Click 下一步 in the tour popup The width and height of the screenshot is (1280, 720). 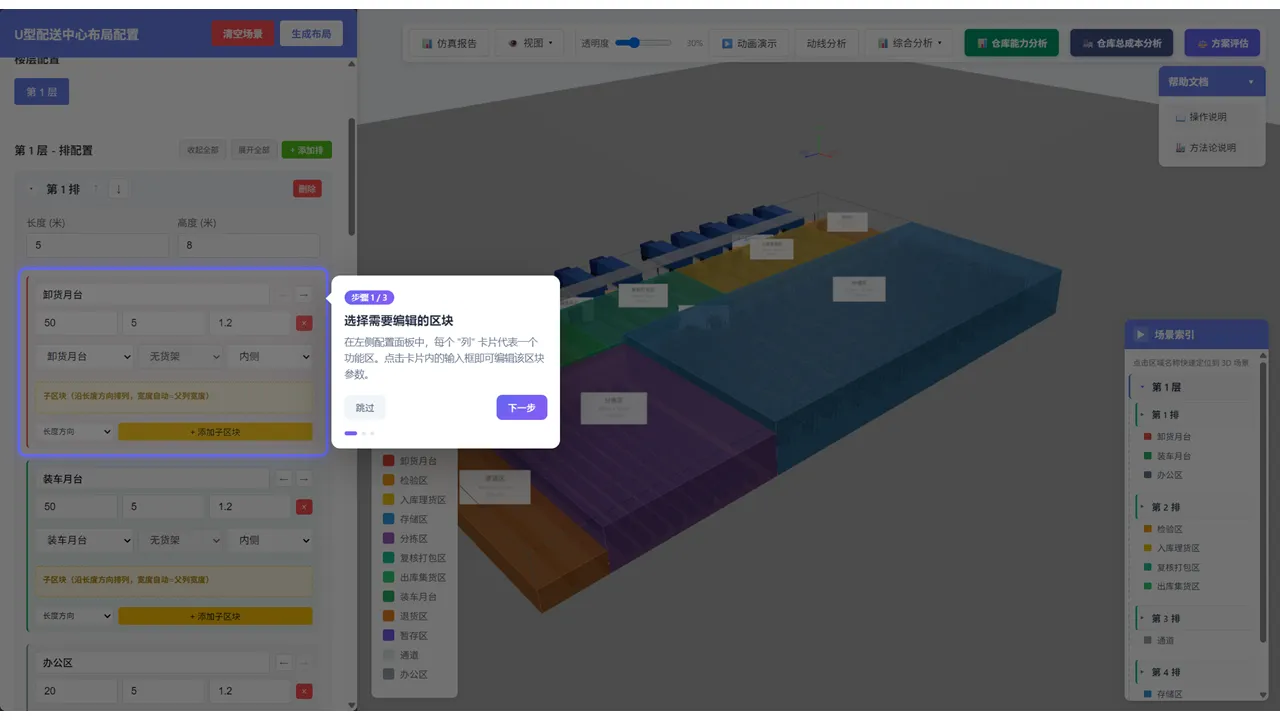point(522,407)
